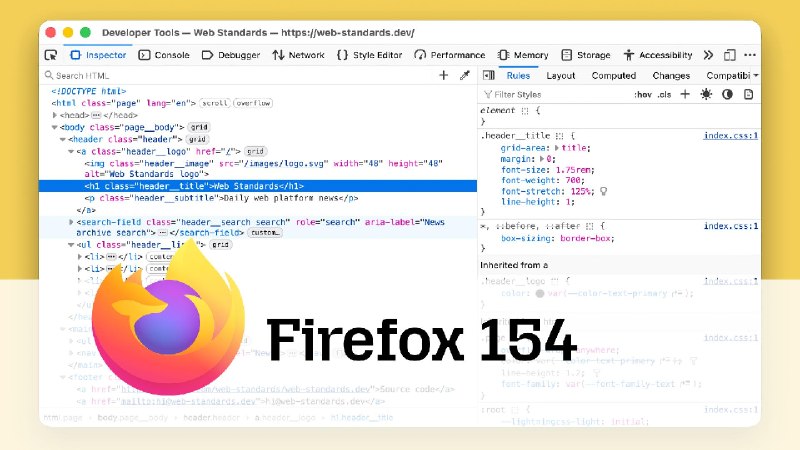Switch to the Console tab
The height and width of the screenshot is (450, 800).
coord(164,55)
